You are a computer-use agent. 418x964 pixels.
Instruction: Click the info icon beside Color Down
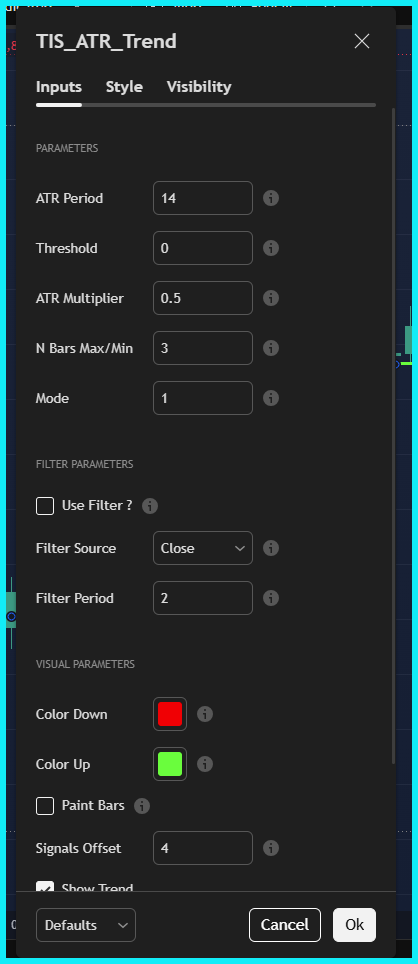coord(205,714)
